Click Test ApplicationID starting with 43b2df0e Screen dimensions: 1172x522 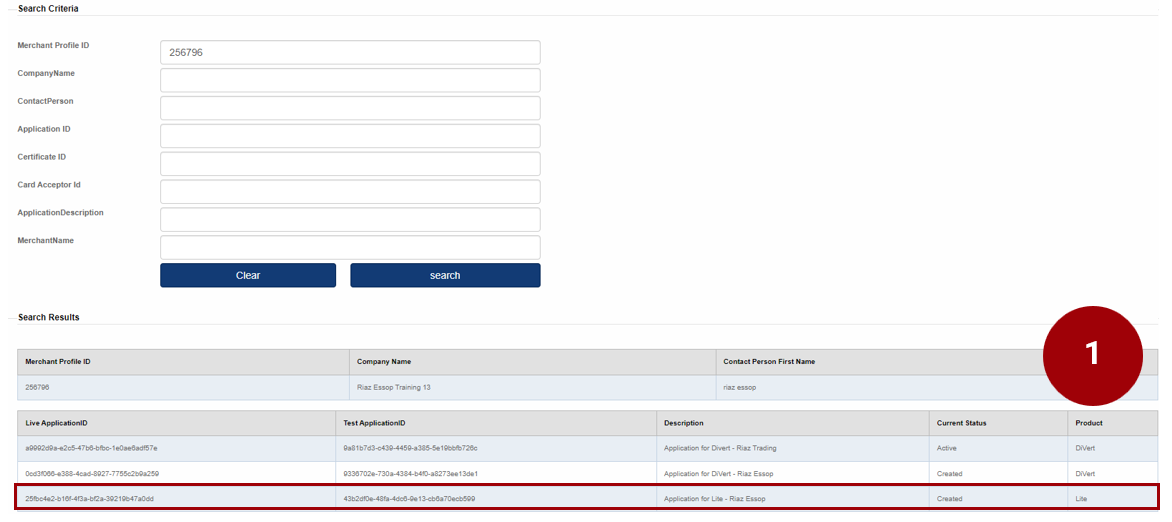(x=409, y=498)
